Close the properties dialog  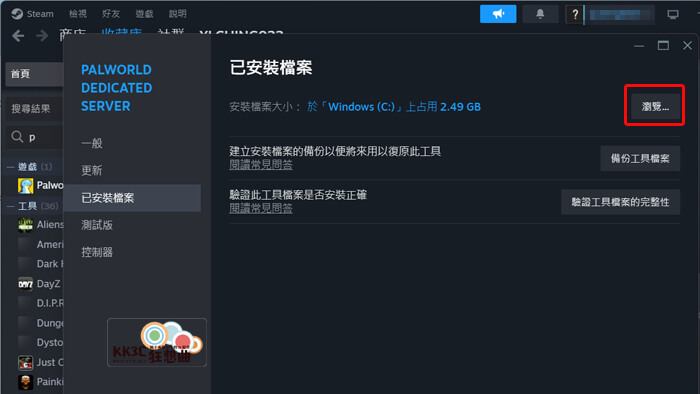click(x=687, y=46)
